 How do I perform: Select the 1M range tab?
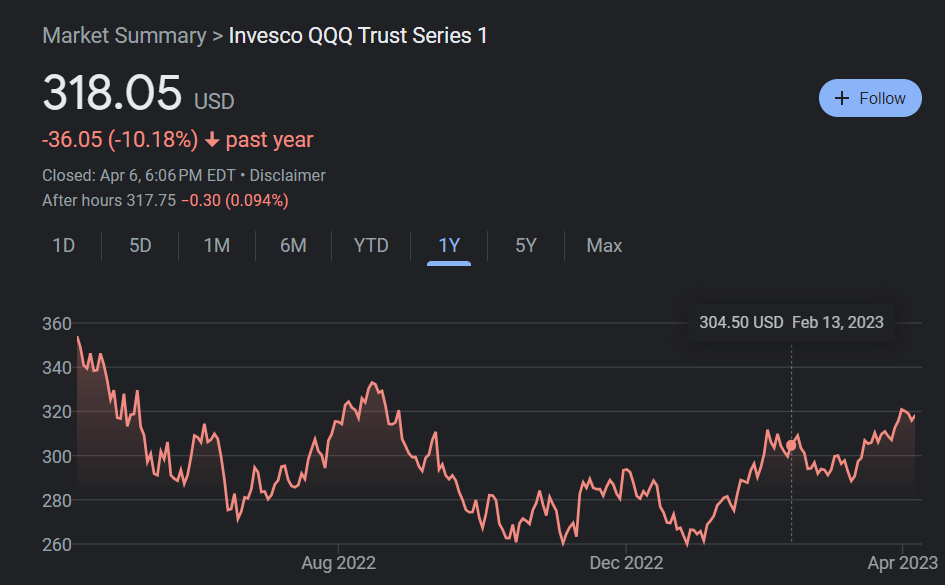point(217,245)
